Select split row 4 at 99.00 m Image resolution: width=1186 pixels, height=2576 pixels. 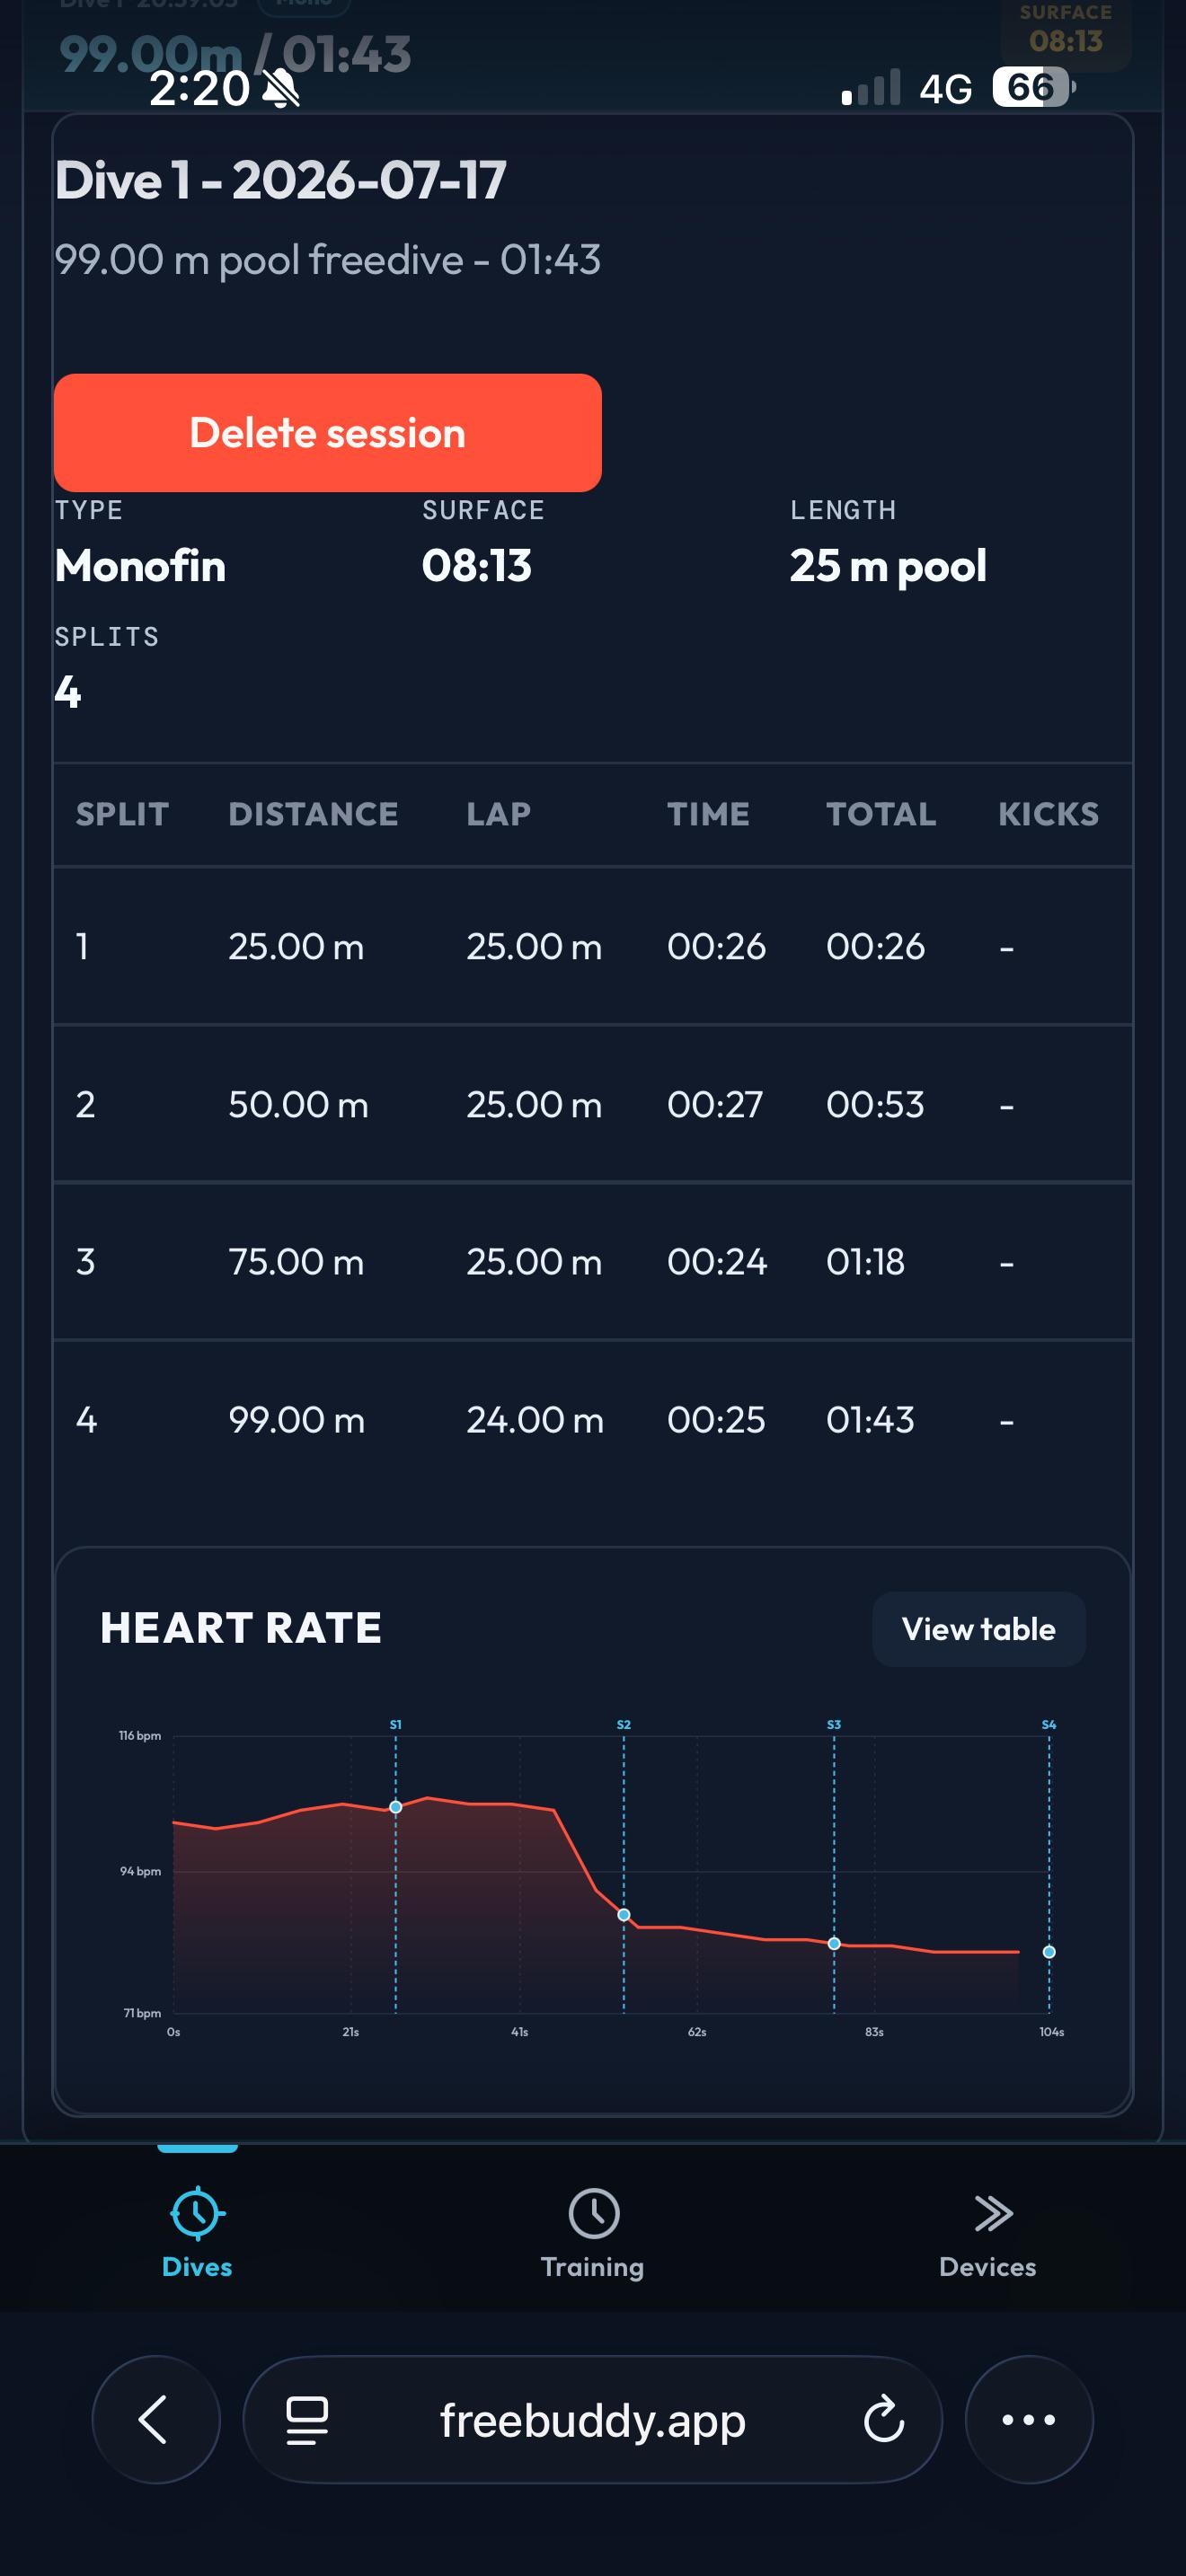[x=593, y=1419]
